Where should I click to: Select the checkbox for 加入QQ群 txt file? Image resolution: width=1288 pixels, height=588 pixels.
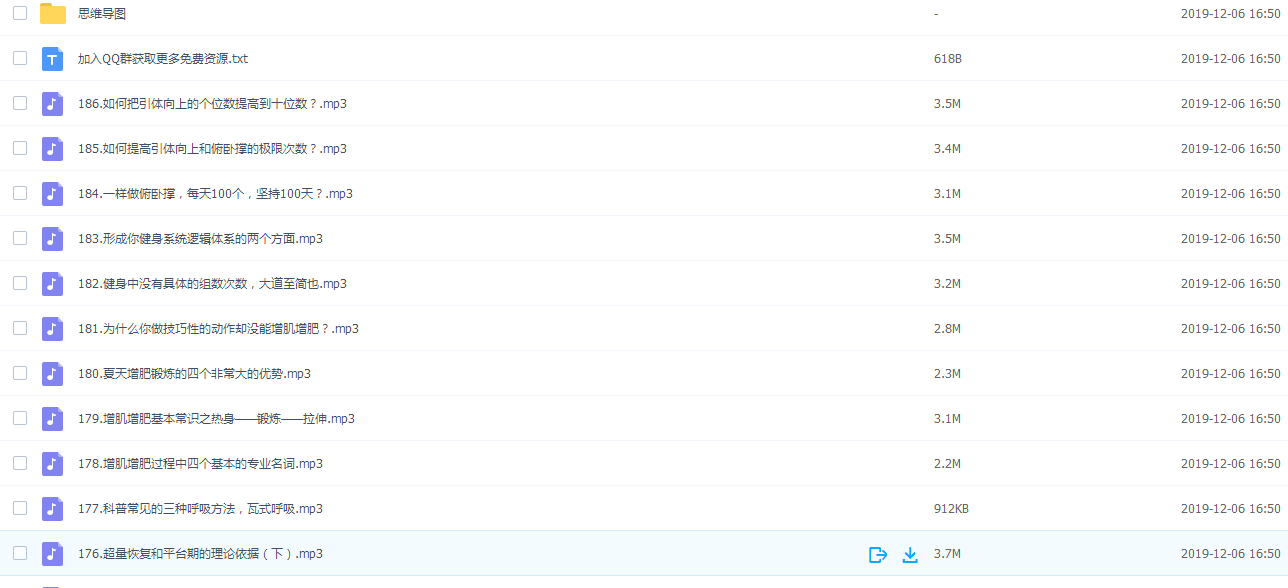pos(20,58)
